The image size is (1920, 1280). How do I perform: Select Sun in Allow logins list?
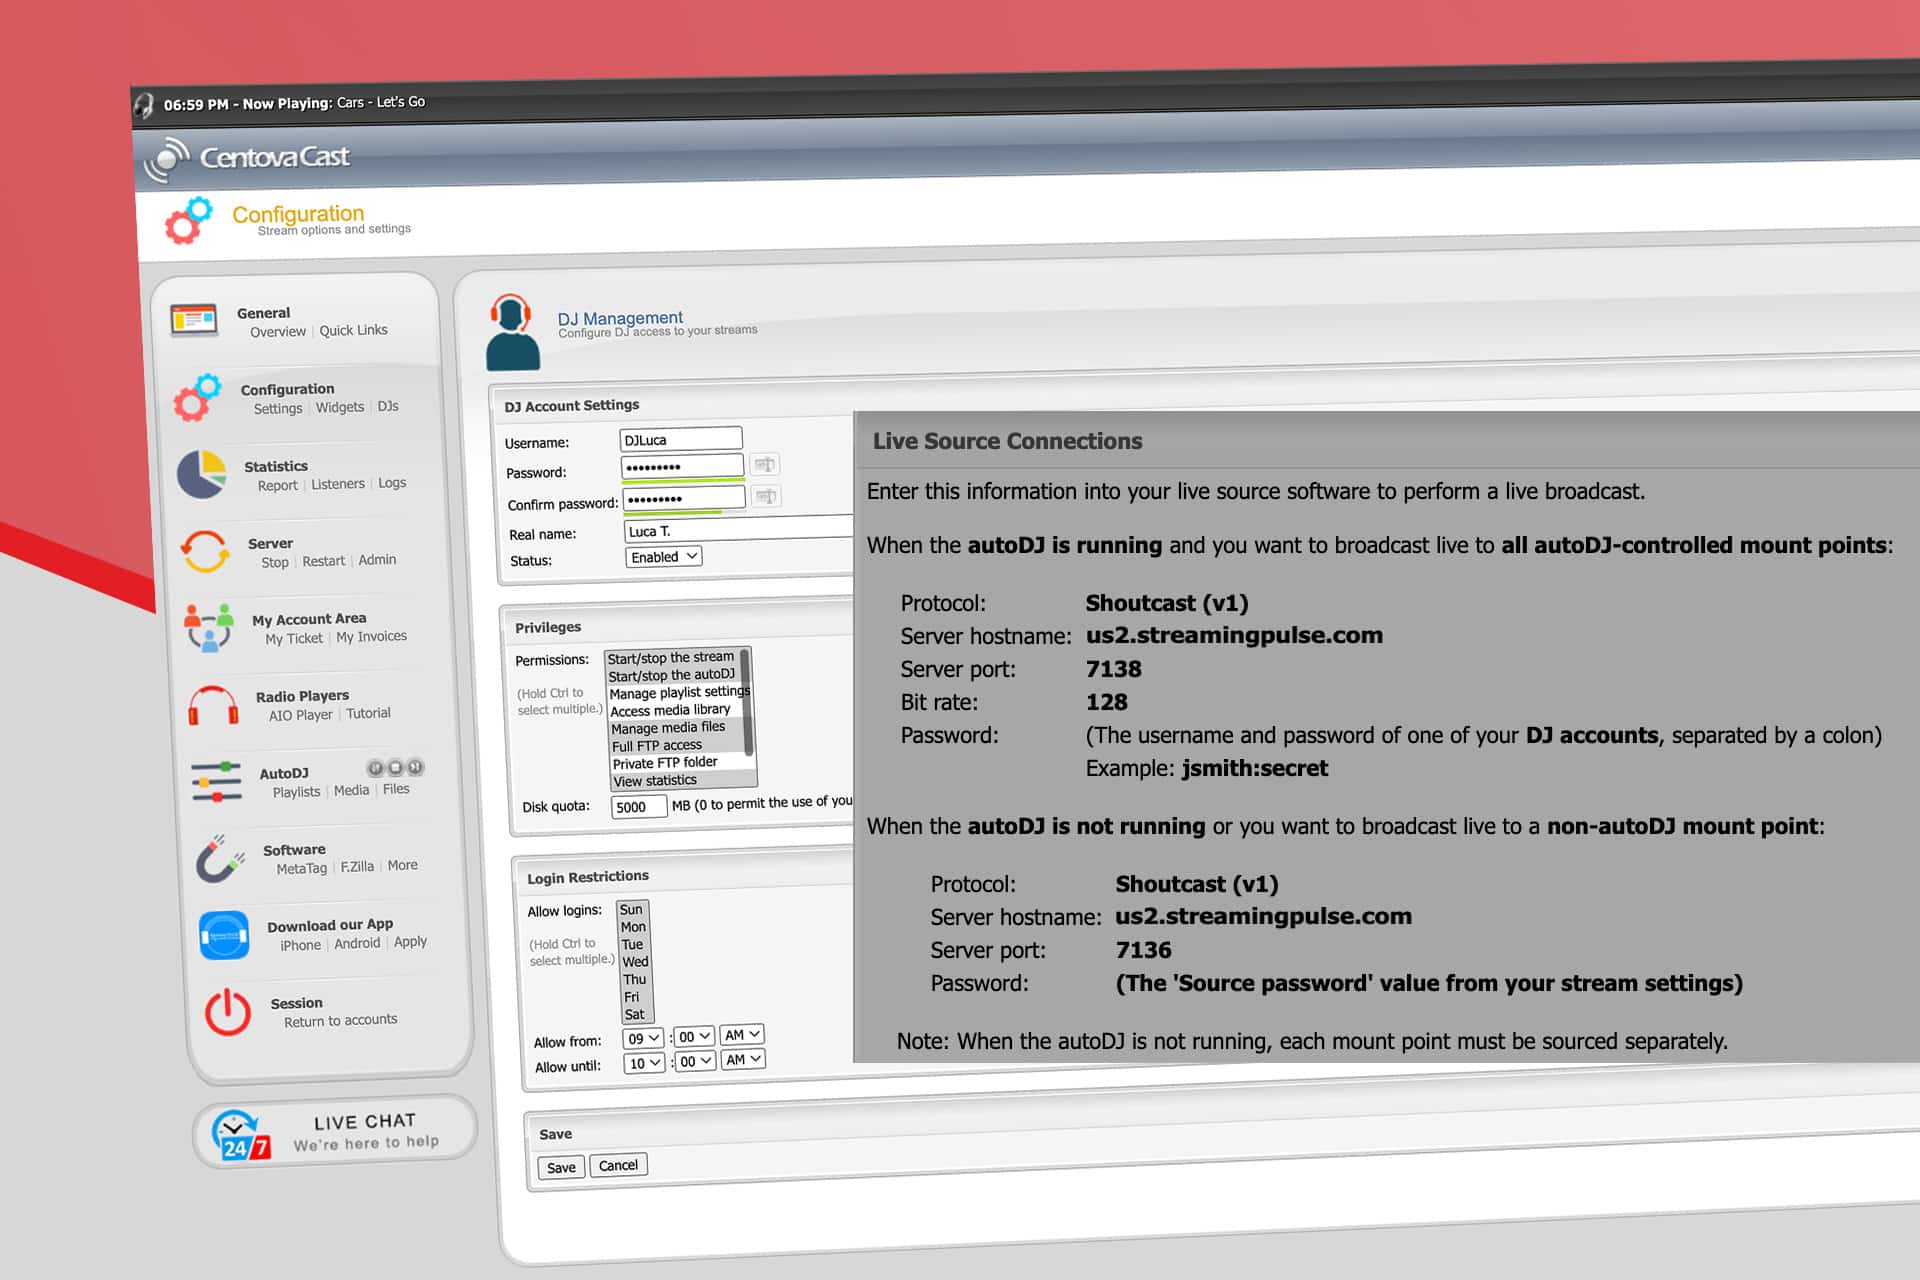click(631, 909)
